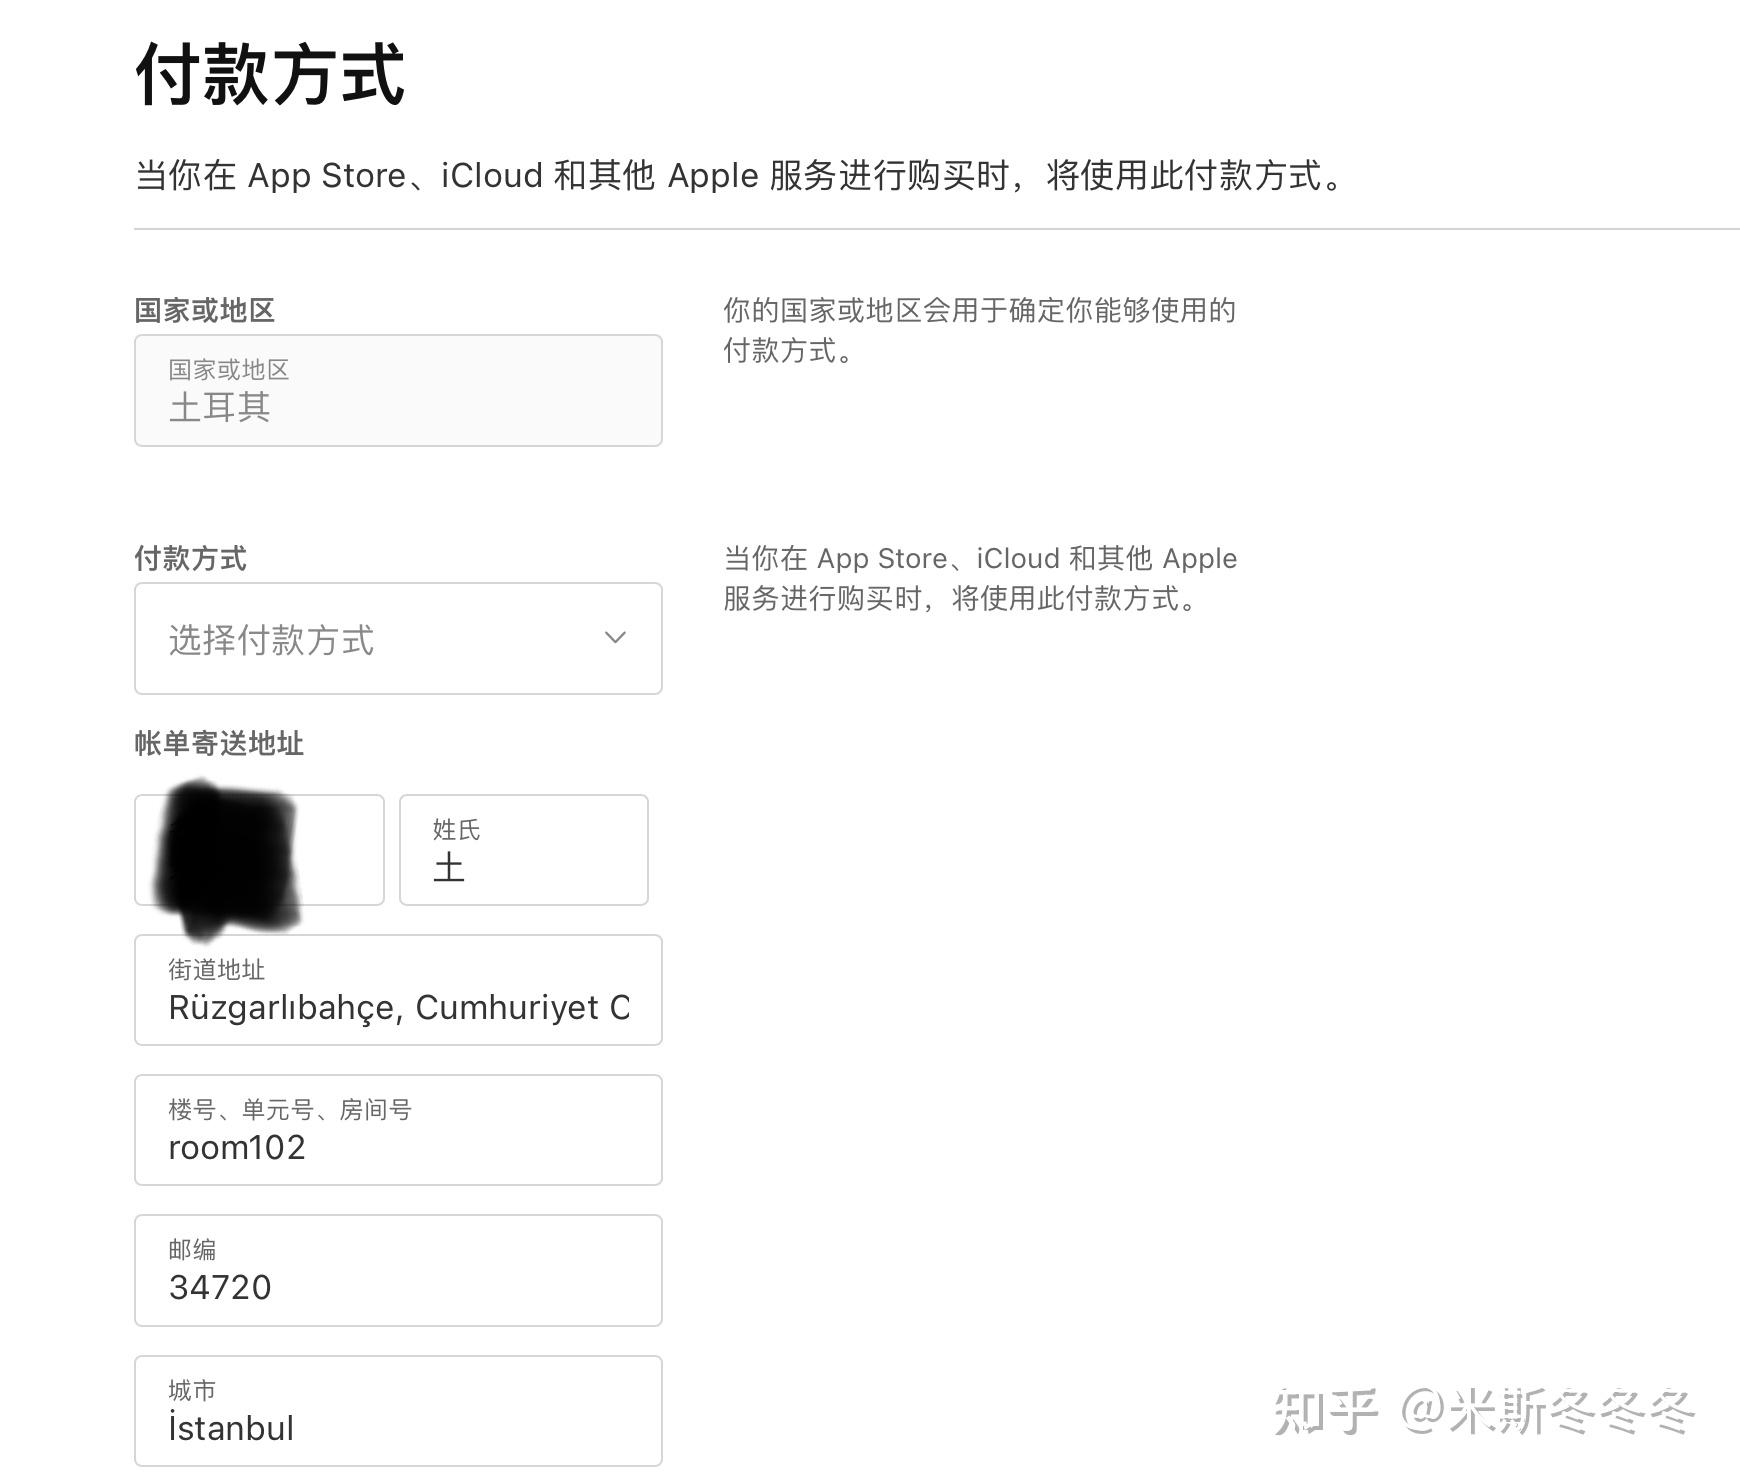Expand the payment method selector chevron

613,638
